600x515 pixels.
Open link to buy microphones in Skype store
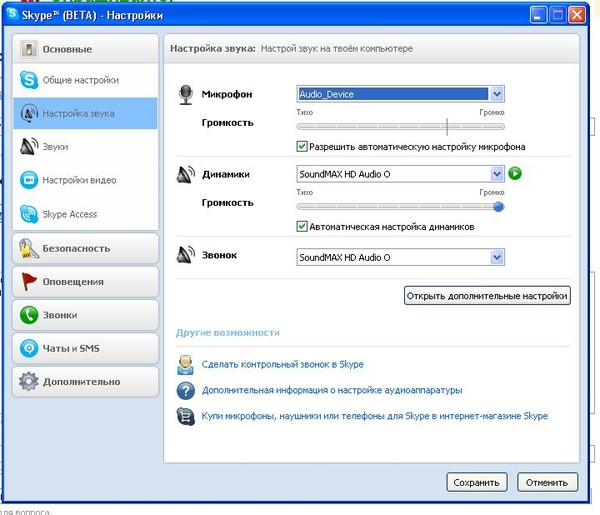click(x=375, y=416)
